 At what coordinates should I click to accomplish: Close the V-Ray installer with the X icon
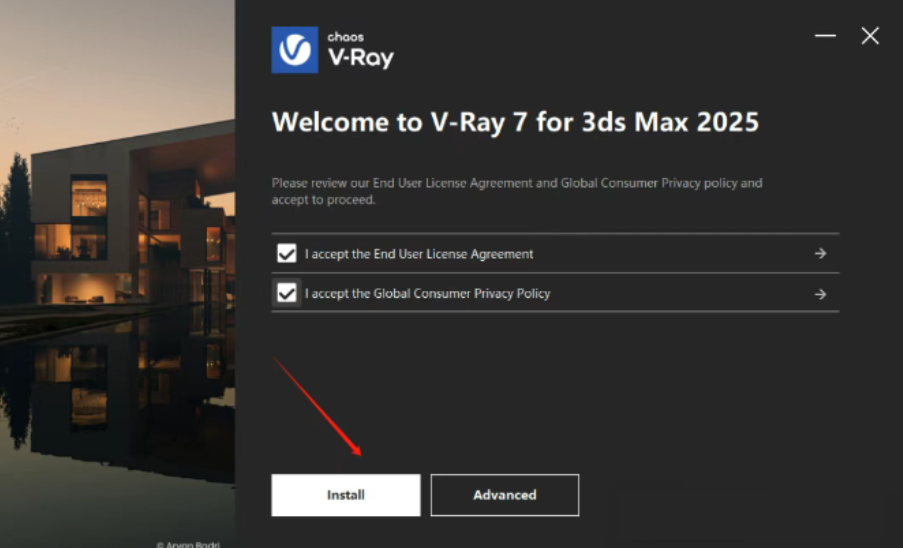[x=870, y=36]
